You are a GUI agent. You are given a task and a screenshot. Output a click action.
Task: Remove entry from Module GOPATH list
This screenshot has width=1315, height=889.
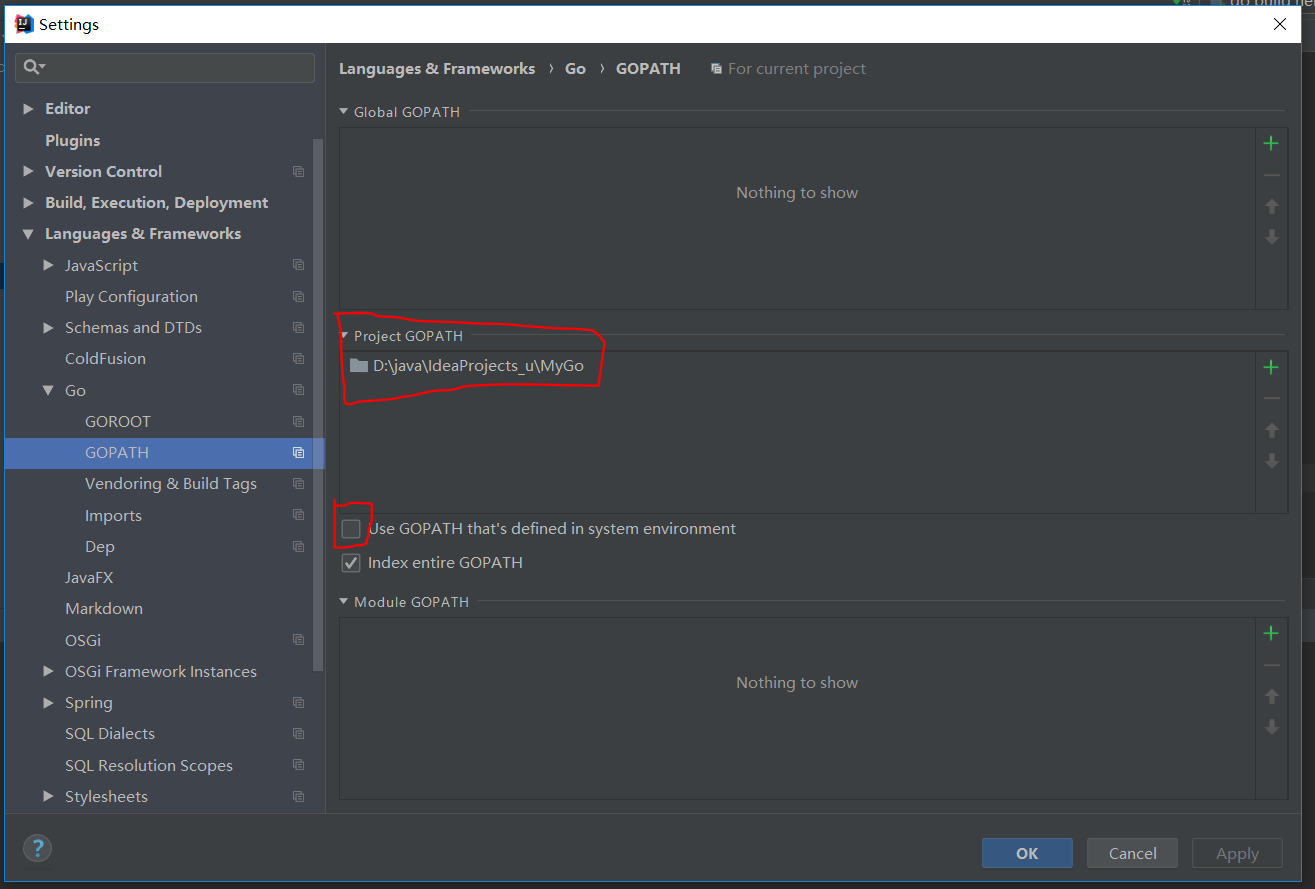(x=1271, y=665)
